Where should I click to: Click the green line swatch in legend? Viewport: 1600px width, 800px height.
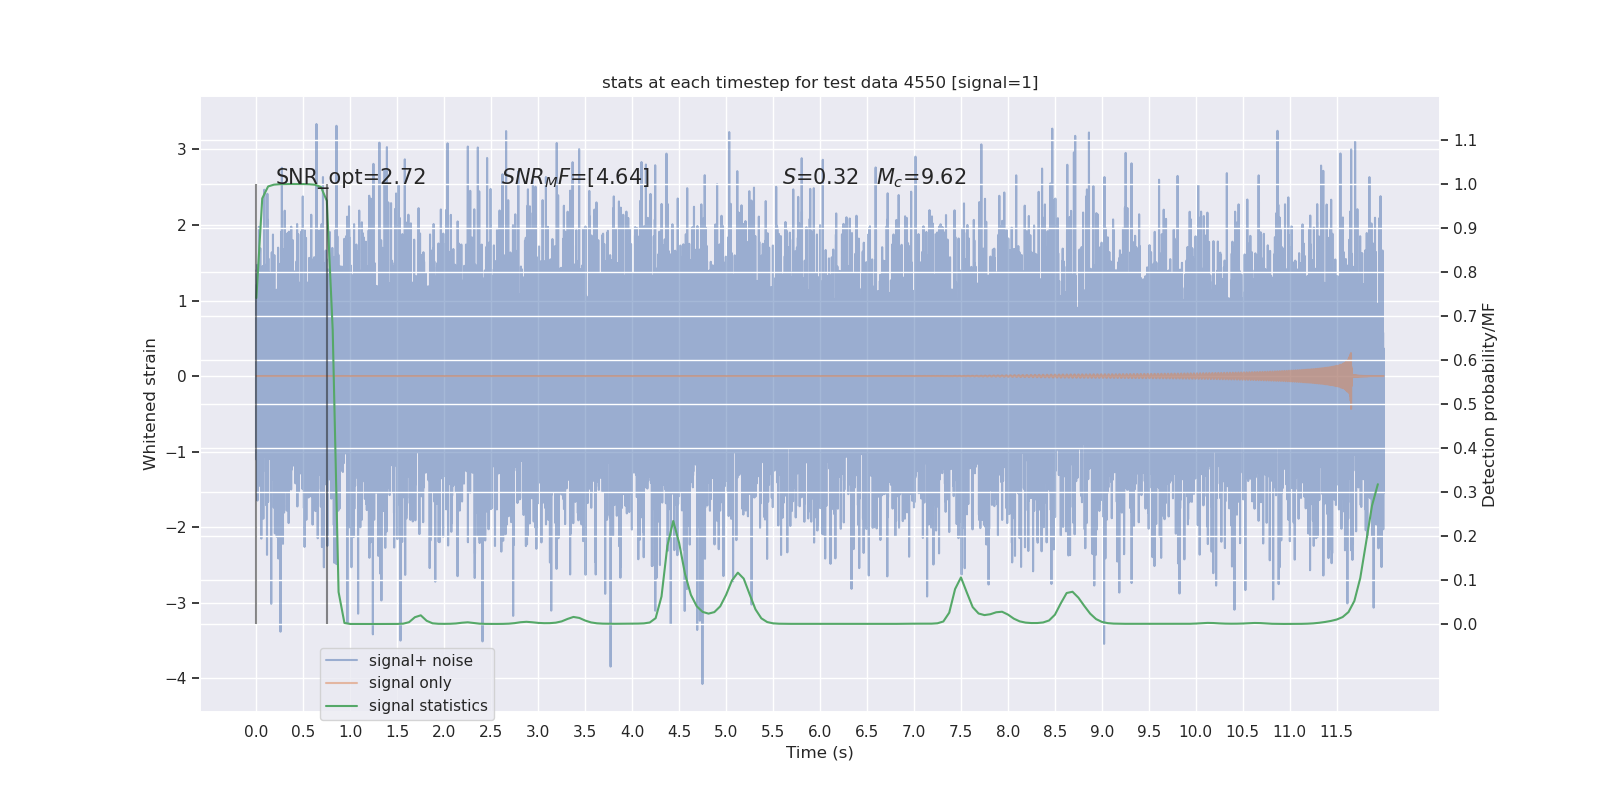pyautogui.click(x=342, y=706)
